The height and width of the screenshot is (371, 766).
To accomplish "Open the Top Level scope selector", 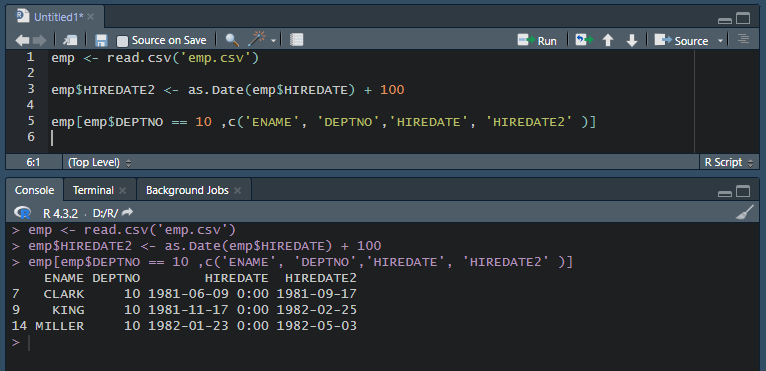I will tap(100, 162).
